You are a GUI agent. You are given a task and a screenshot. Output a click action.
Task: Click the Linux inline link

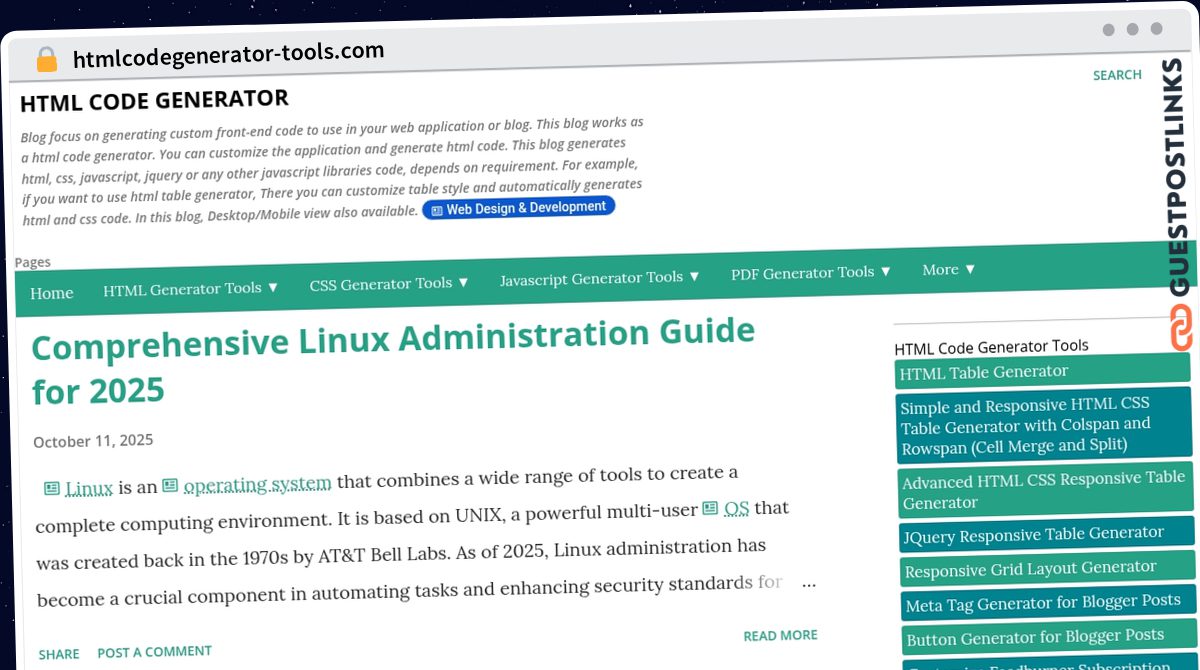point(89,489)
